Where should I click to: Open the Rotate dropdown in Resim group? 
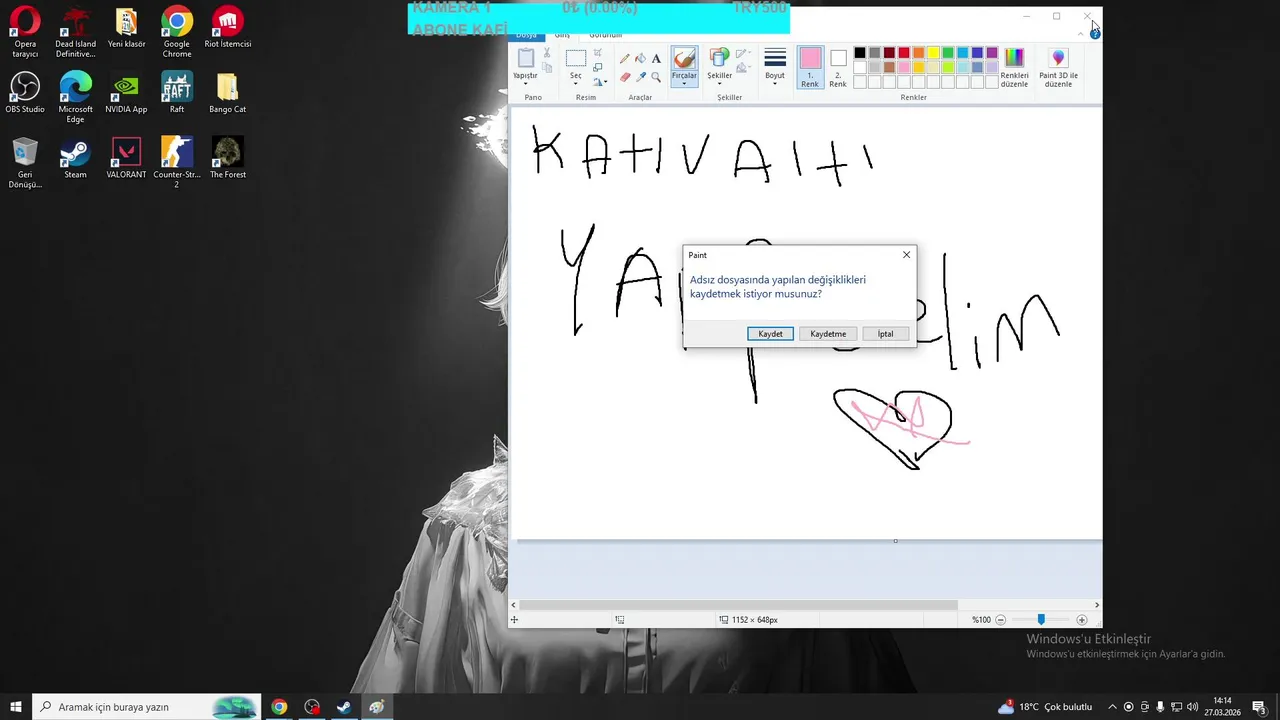(x=600, y=82)
